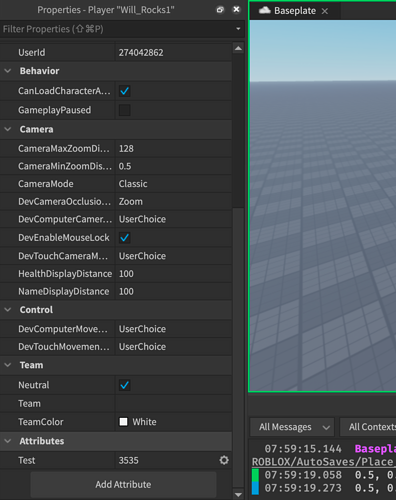
Task: Click output log entry at 07:59:15.144
Action: click(323, 449)
